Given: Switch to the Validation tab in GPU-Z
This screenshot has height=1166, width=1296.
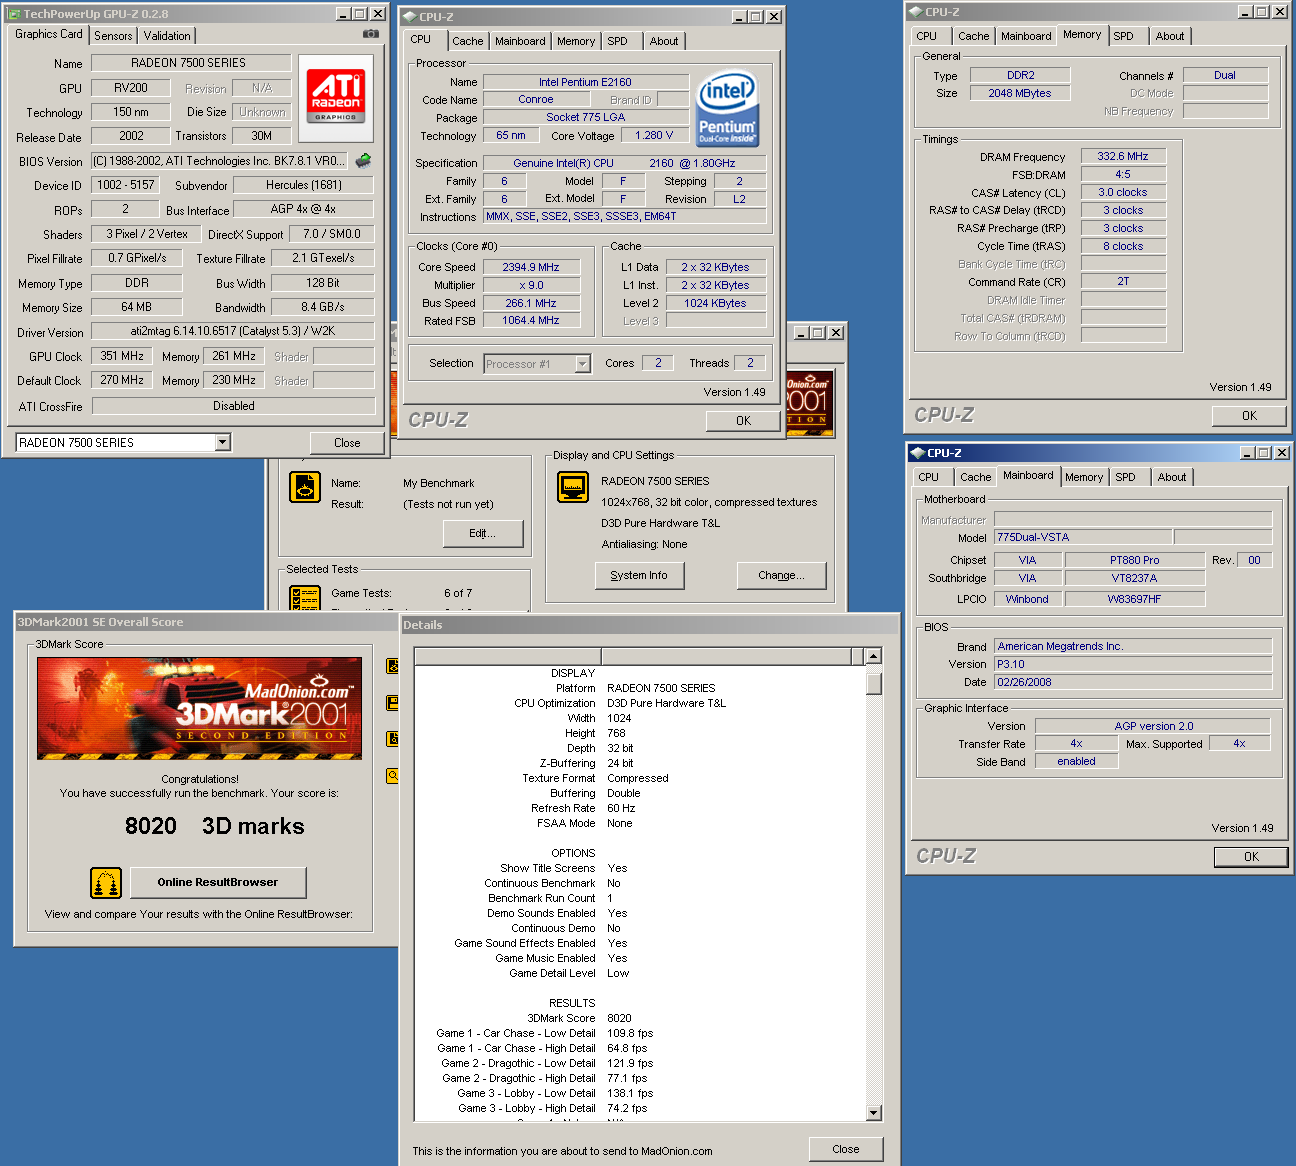Looking at the screenshot, I should tap(167, 35).
